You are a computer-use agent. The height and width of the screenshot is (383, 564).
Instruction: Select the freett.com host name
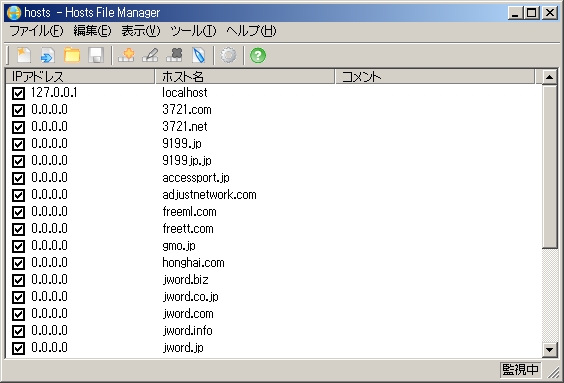point(188,229)
